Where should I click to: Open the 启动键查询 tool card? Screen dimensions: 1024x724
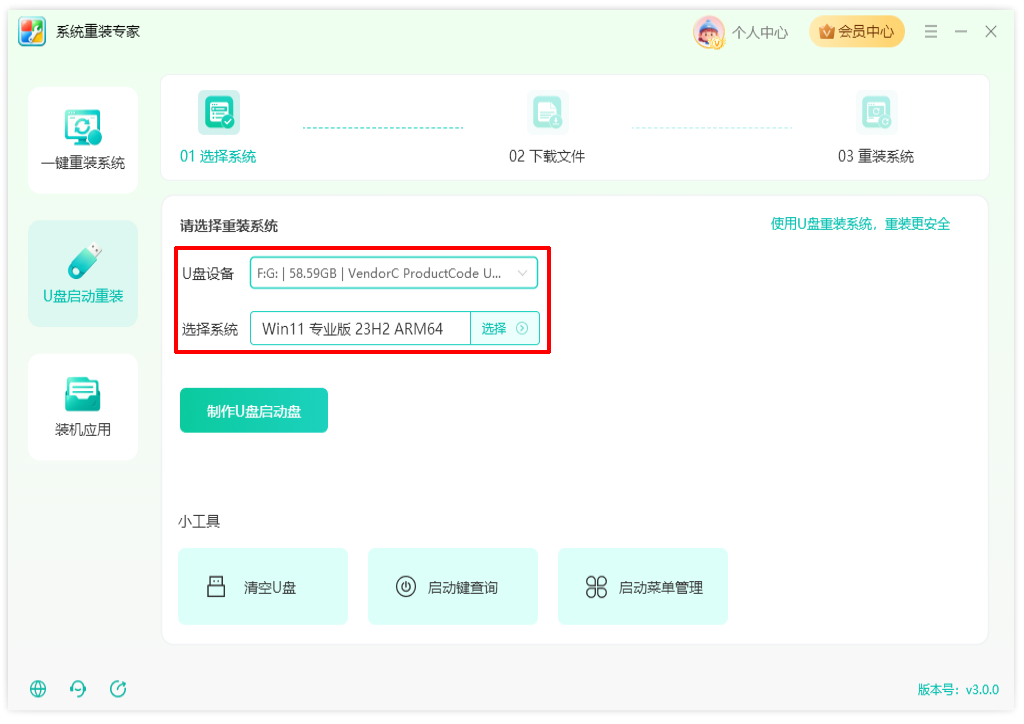(453, 586)
